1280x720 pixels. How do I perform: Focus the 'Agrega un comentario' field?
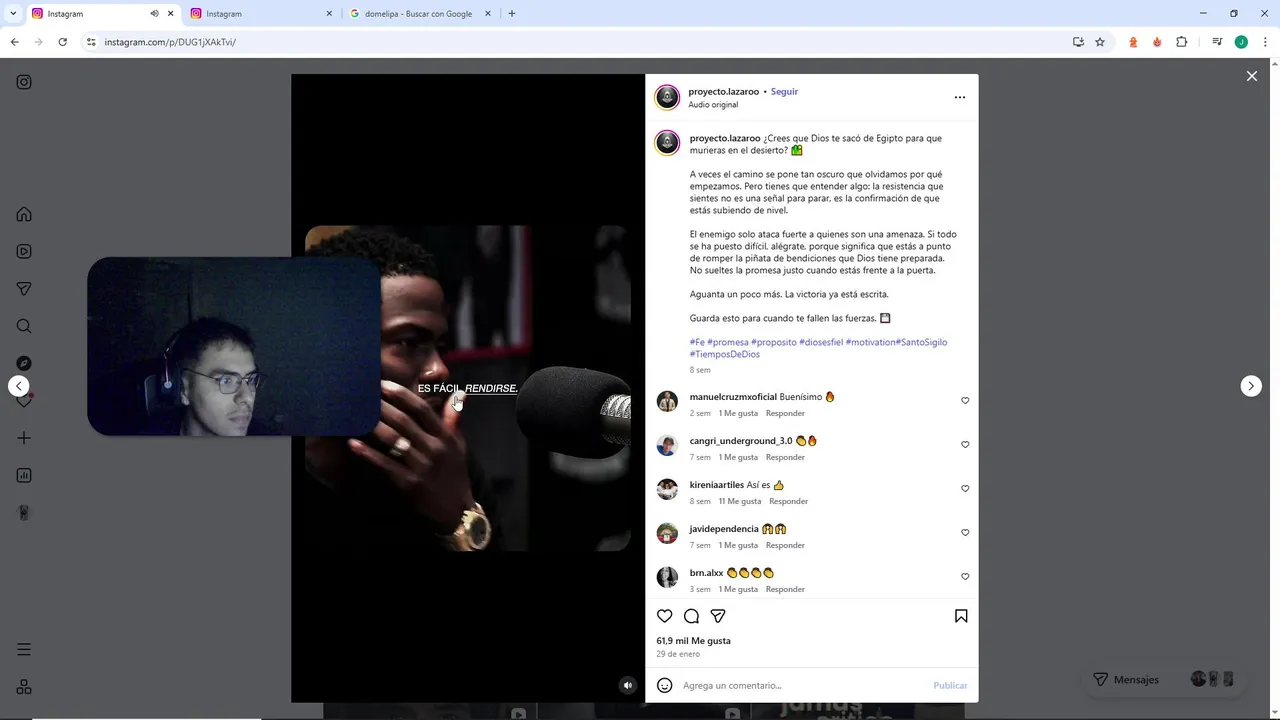(800, 685)
